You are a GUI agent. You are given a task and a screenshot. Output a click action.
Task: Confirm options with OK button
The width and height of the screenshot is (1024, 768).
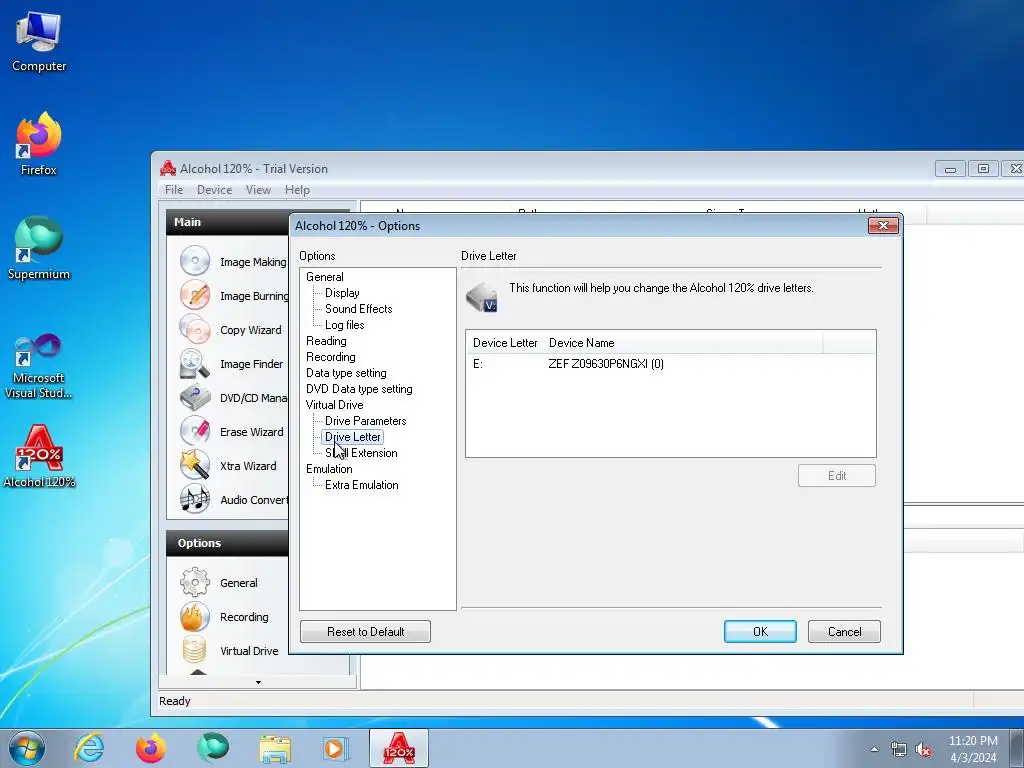point(760,632)
